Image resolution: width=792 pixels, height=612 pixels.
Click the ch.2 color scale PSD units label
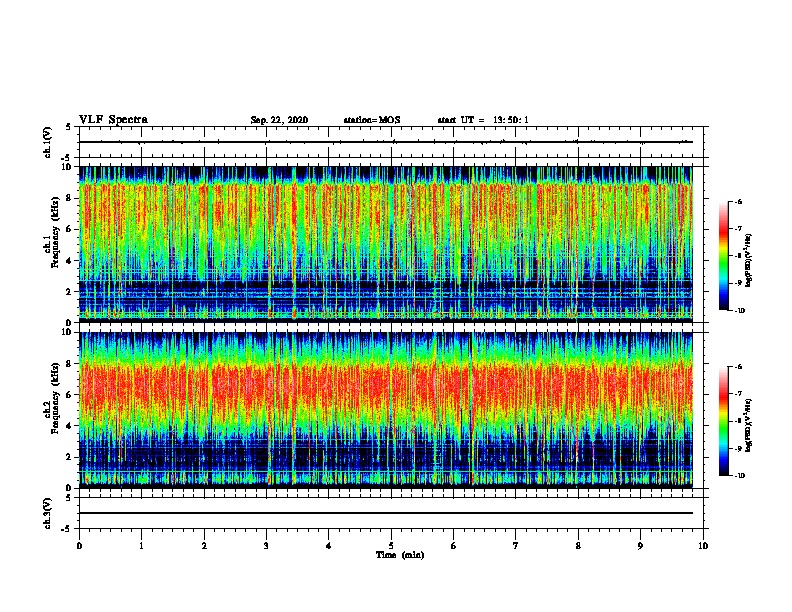pos(749,425)
